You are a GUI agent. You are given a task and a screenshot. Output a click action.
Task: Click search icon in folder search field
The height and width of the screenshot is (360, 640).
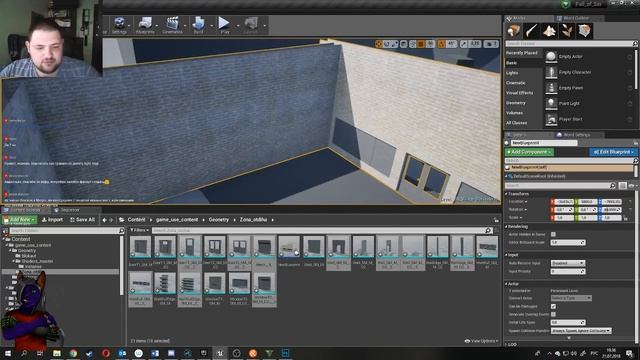point(121,231)
